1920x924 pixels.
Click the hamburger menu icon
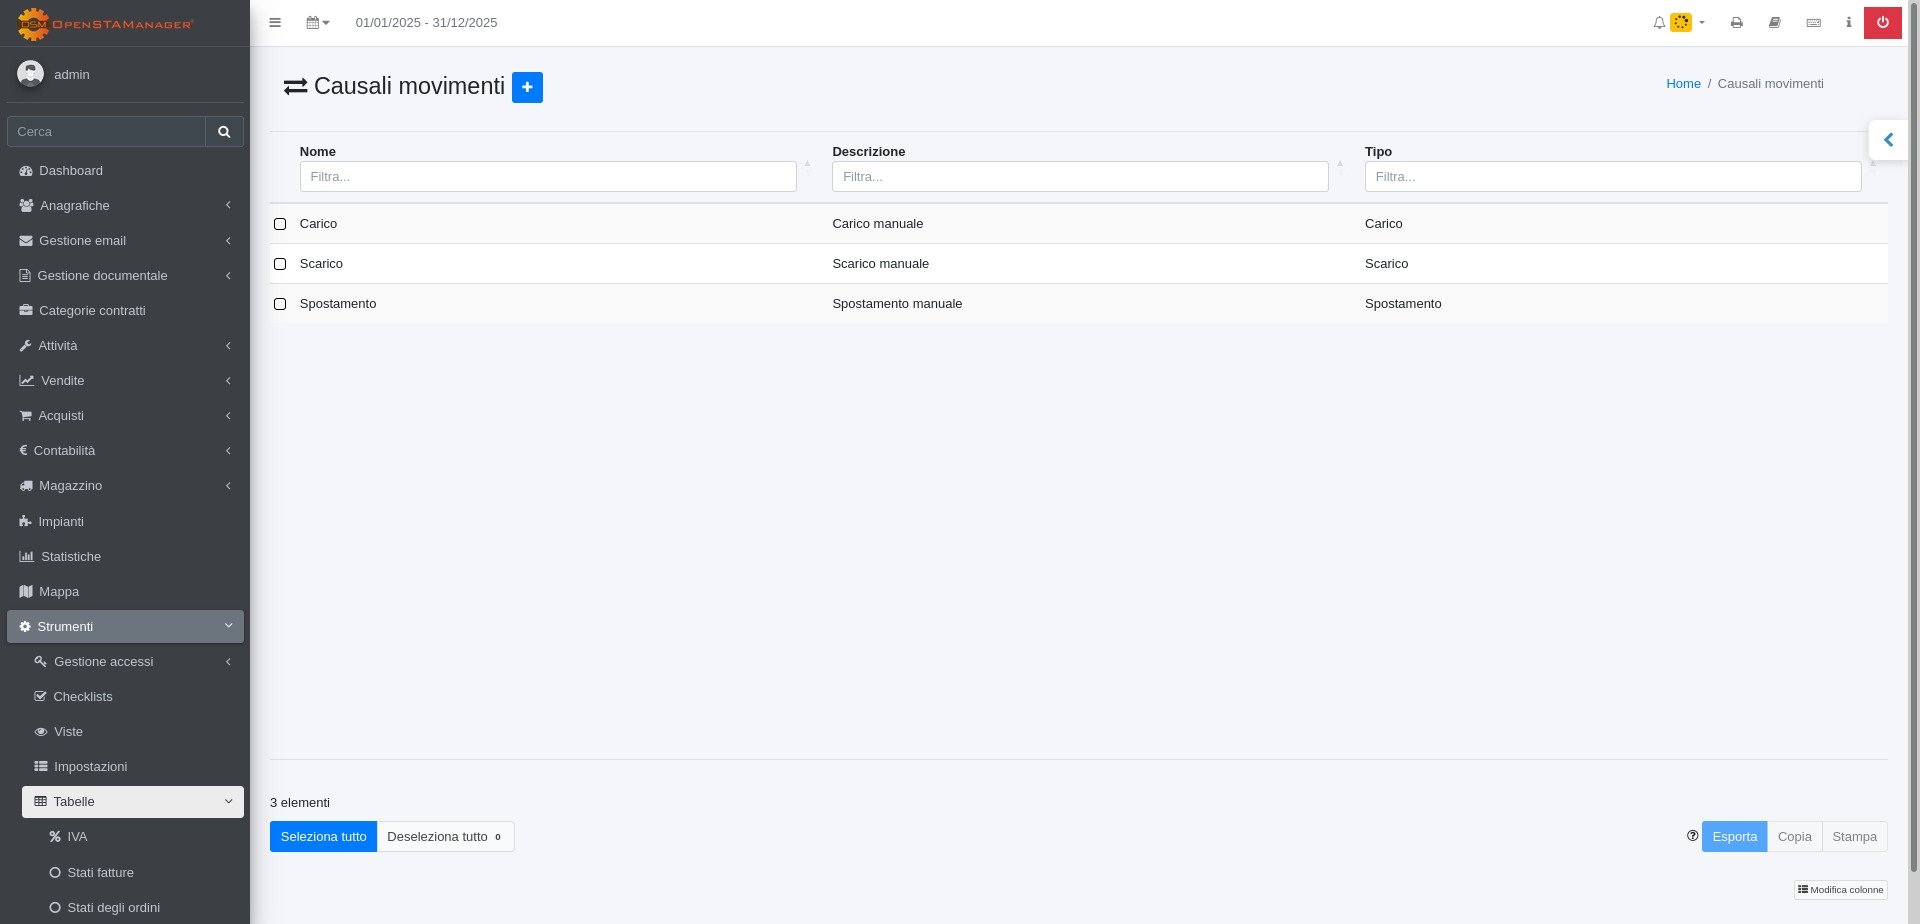tap(275, 23)
